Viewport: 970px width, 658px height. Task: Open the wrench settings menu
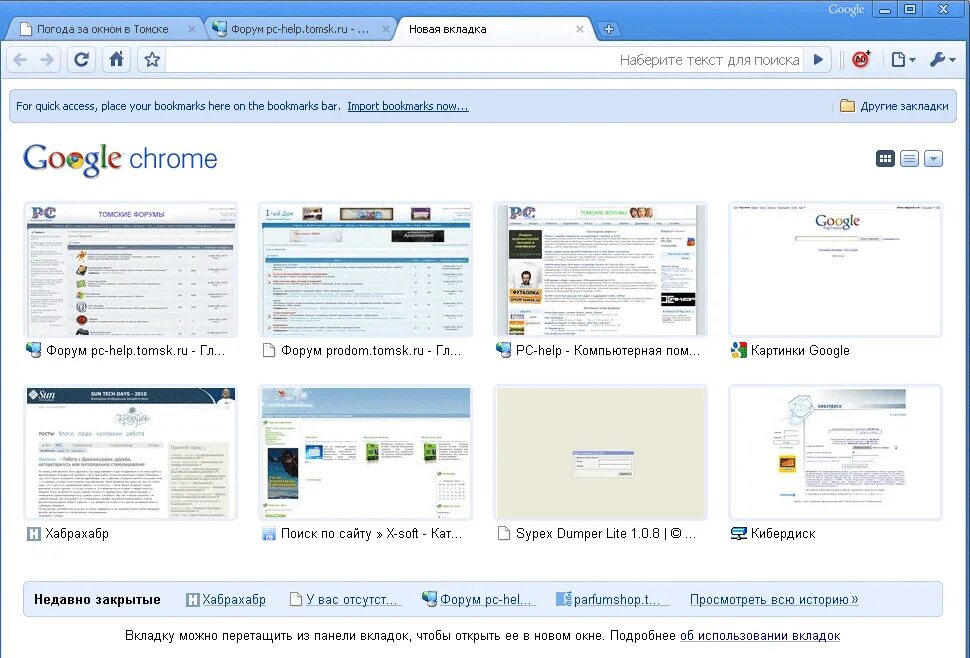click(x=942, y=60)
